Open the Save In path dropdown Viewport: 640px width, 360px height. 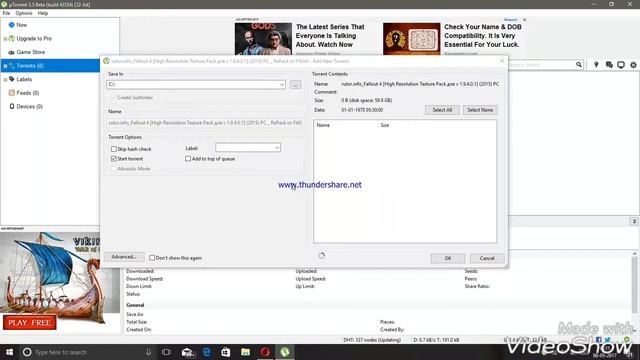tap(282, 84)
